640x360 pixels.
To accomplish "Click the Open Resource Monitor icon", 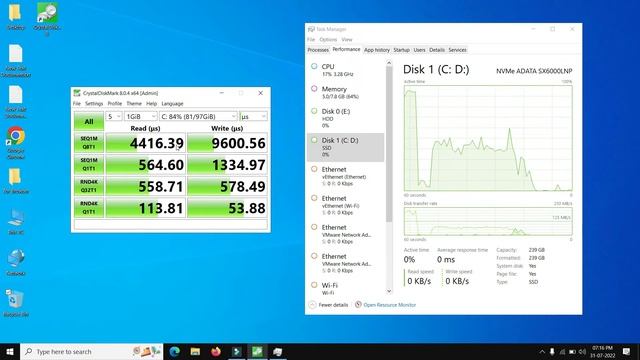I will tap(358, 304).
